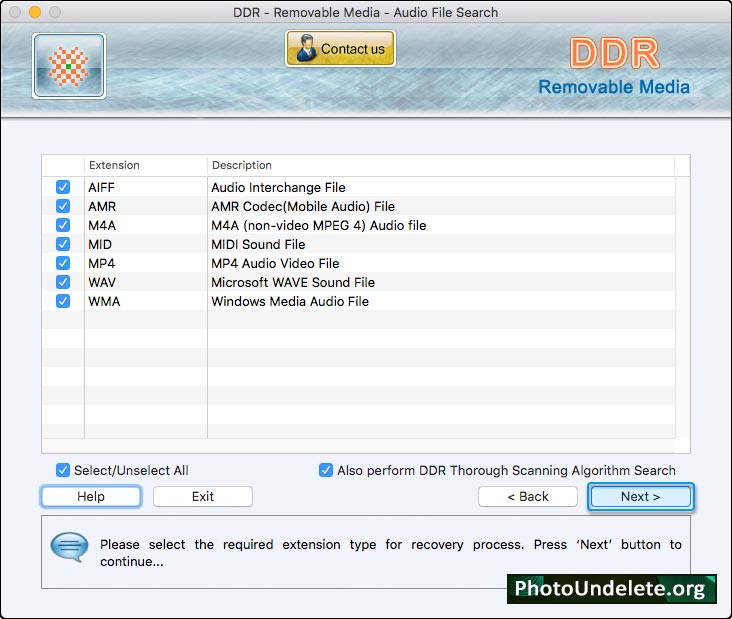Viewport: 732px width, 619px height.
Task: Uncheck the AIFF extension checkbox
Action: point(63,187)
